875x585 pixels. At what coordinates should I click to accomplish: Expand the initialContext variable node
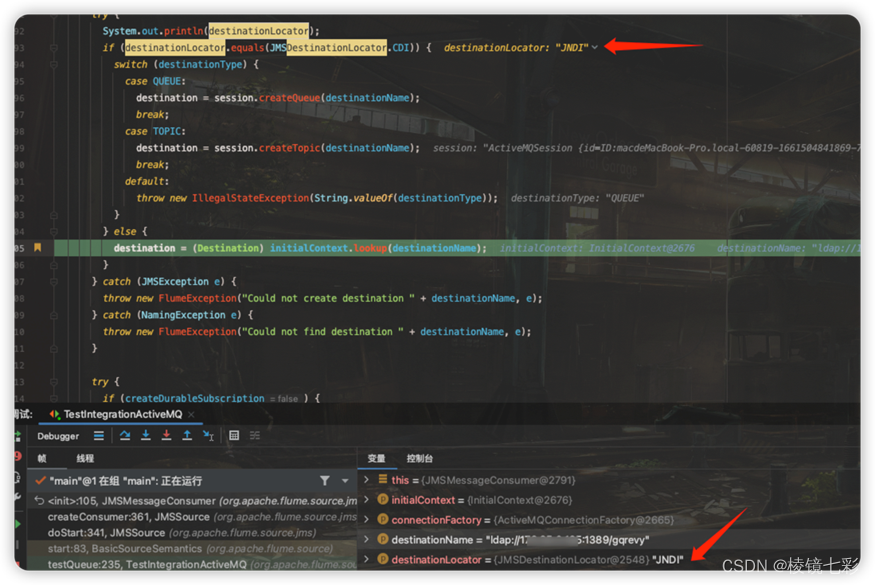pos(366,500)
